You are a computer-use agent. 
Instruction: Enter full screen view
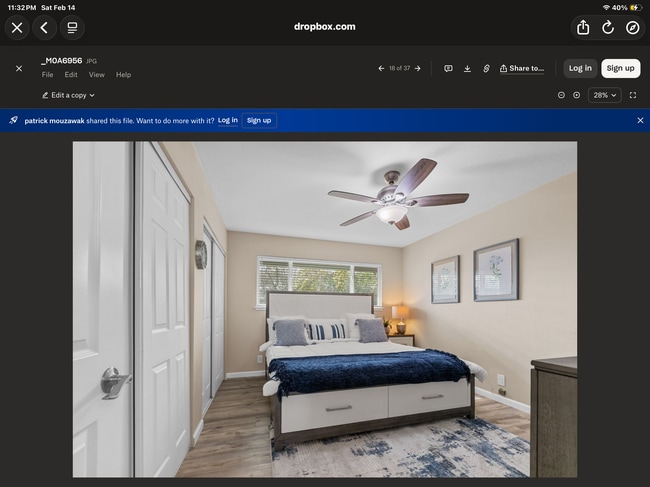[x=633, y=95]
